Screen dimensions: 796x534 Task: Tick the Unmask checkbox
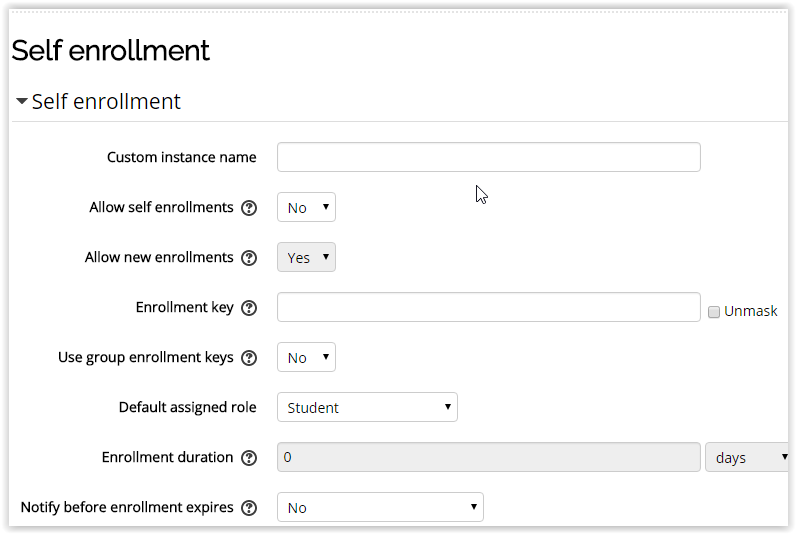(714, 312)
